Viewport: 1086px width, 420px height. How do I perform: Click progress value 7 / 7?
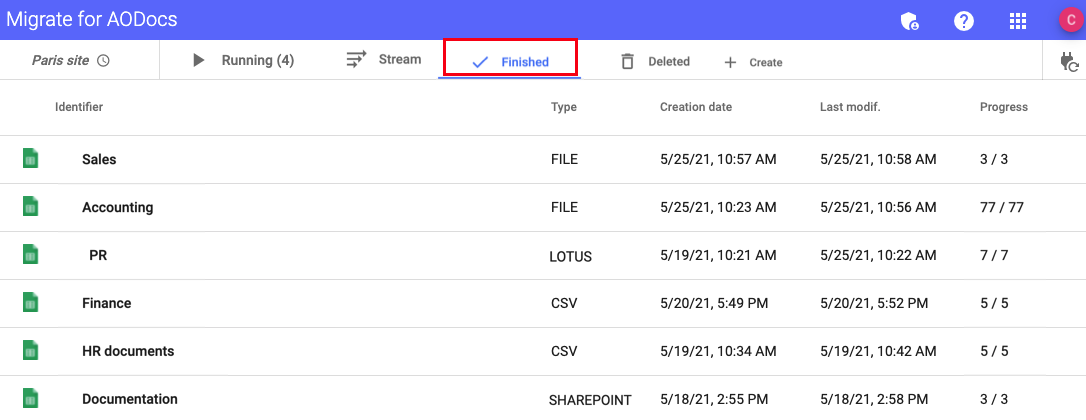(994, 255)
